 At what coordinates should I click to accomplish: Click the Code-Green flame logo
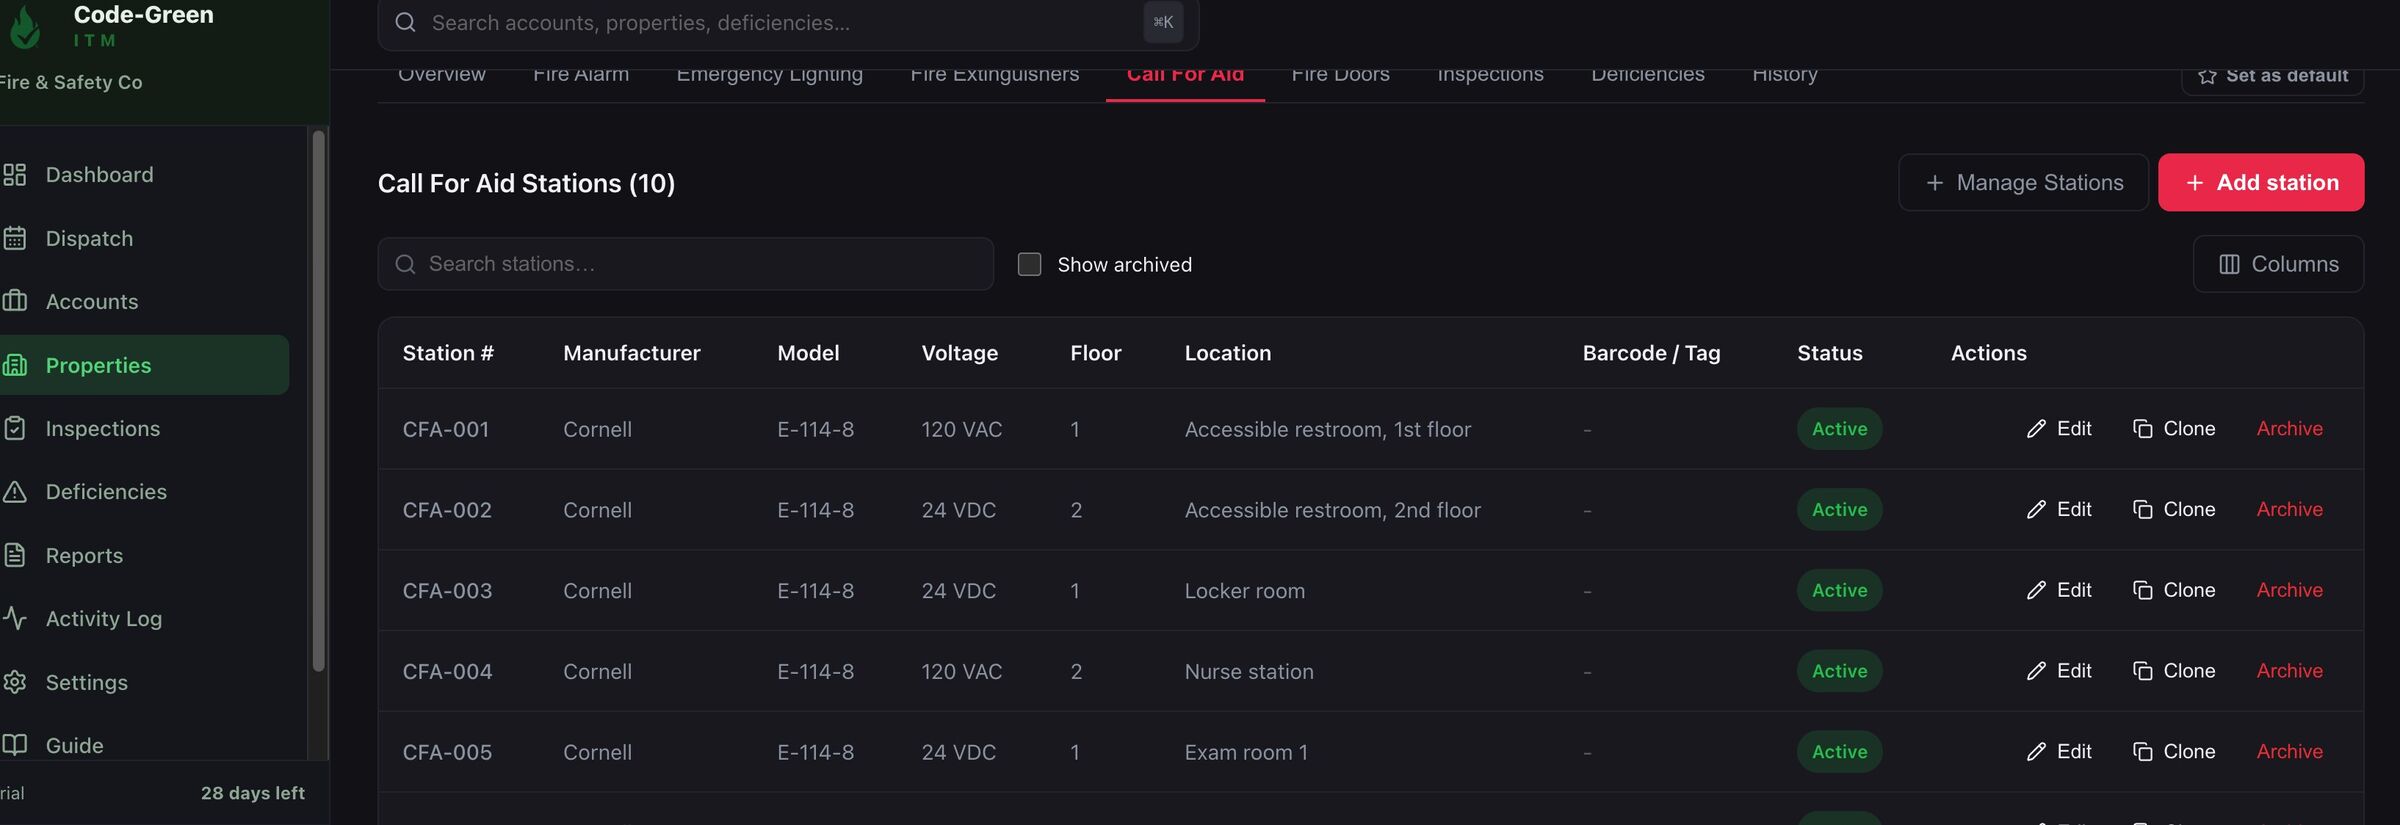[25, 27]
